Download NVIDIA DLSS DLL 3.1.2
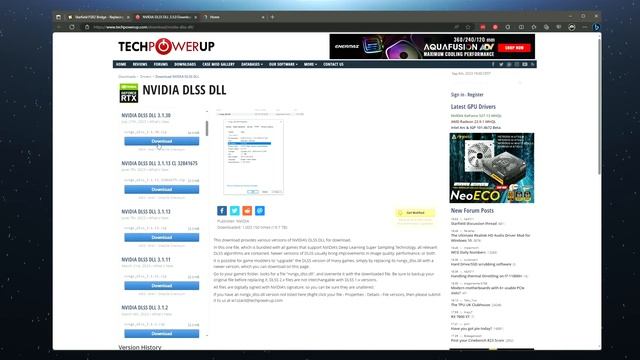This screenshot has height=360, width=640. pyautogui.click(x=162, y=333)
